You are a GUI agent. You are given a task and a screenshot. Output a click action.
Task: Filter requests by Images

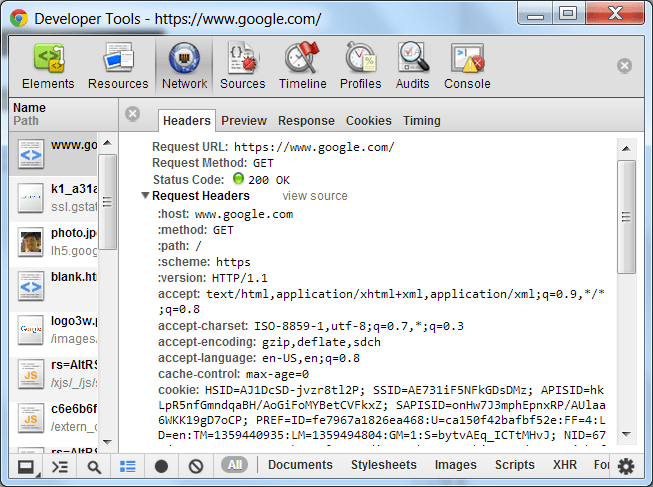pyautogui.click(x=455, y=465)
